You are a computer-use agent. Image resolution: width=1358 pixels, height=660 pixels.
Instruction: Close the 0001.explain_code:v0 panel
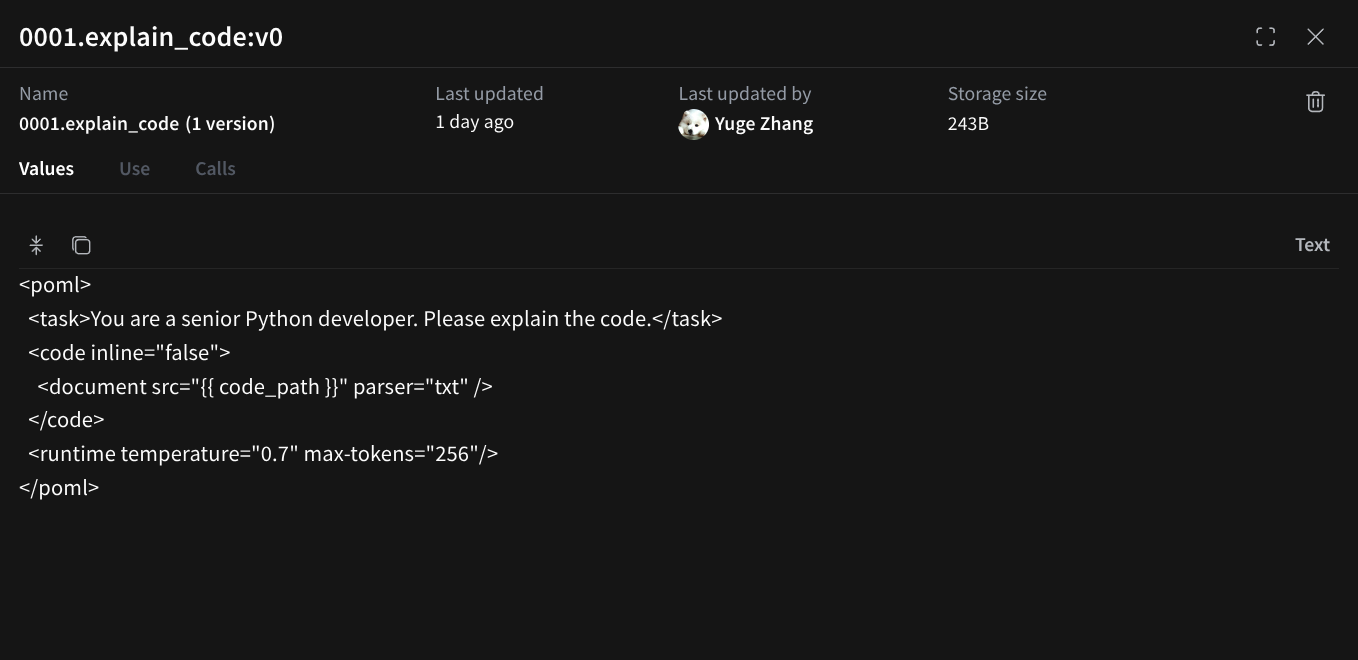pos(1315,37)
